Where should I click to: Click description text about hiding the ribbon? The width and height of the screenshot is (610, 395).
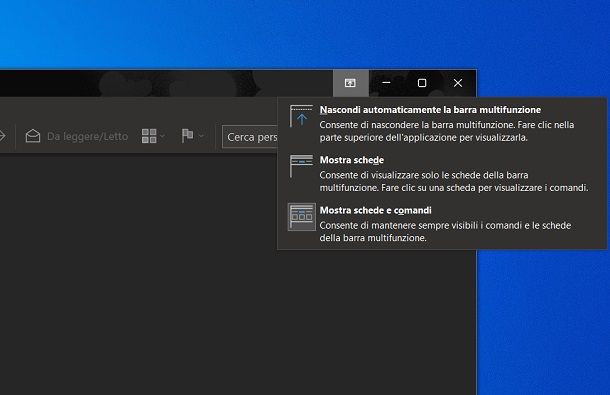coord(447,131)
